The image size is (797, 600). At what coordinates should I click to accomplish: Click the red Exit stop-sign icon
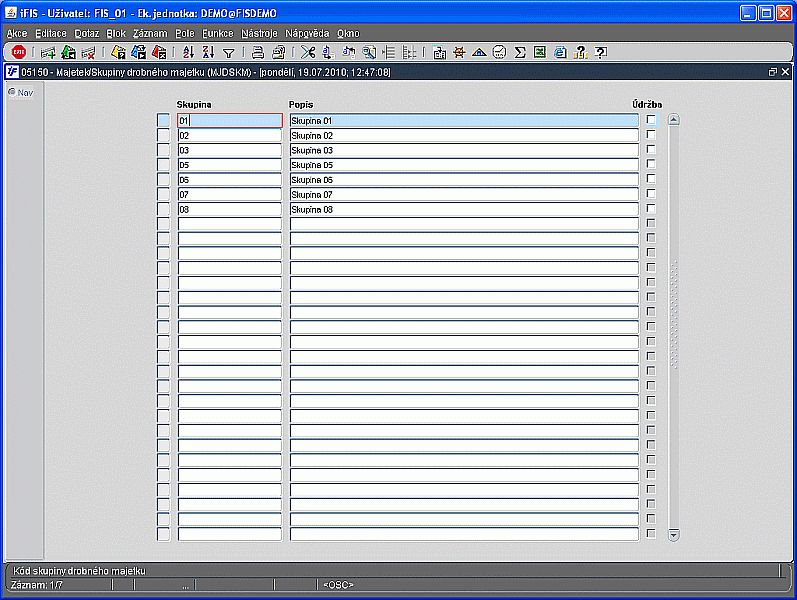point(18,52)
